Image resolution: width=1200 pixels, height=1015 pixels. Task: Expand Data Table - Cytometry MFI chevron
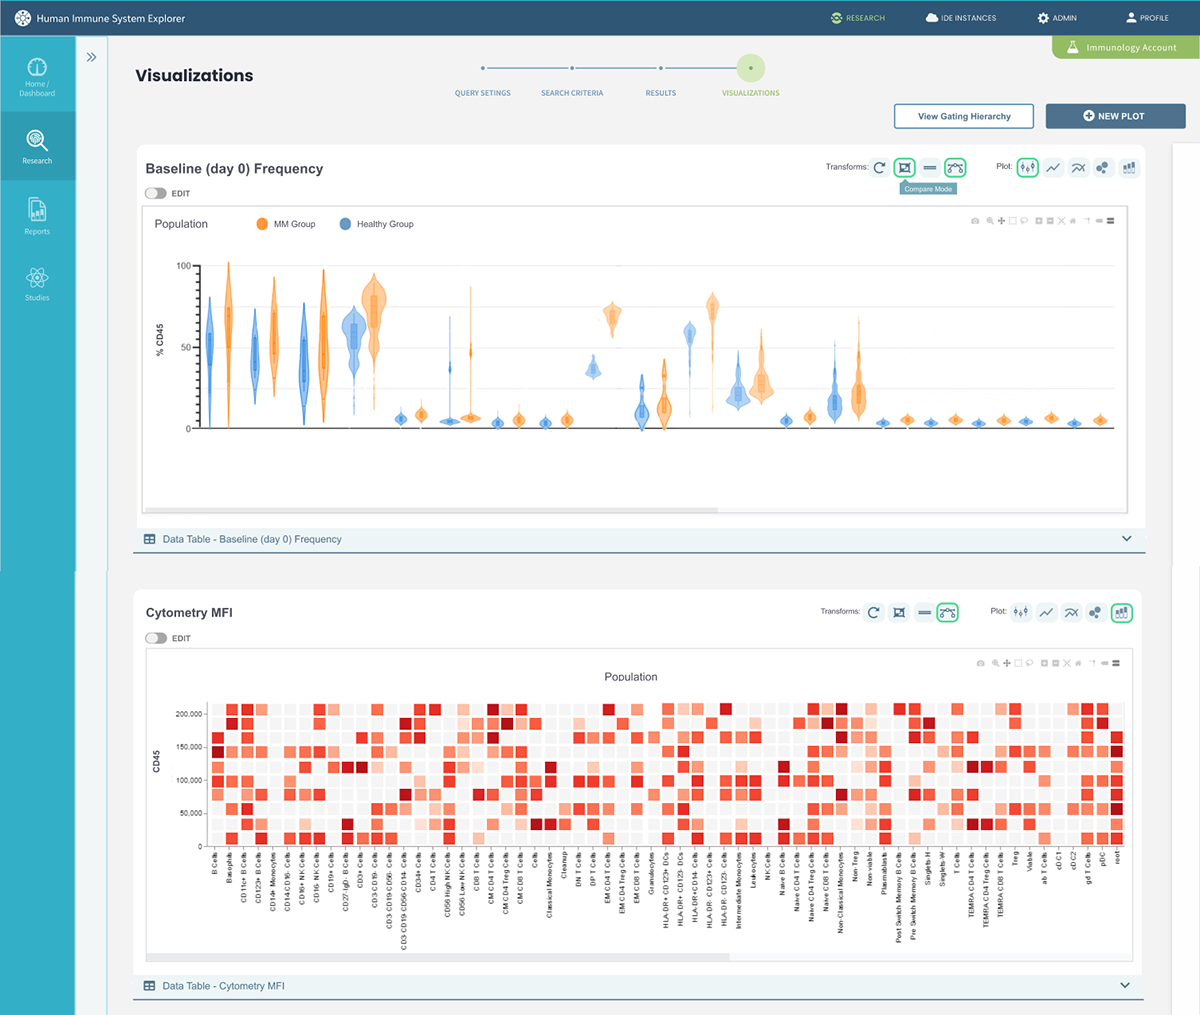point(1125,985)
